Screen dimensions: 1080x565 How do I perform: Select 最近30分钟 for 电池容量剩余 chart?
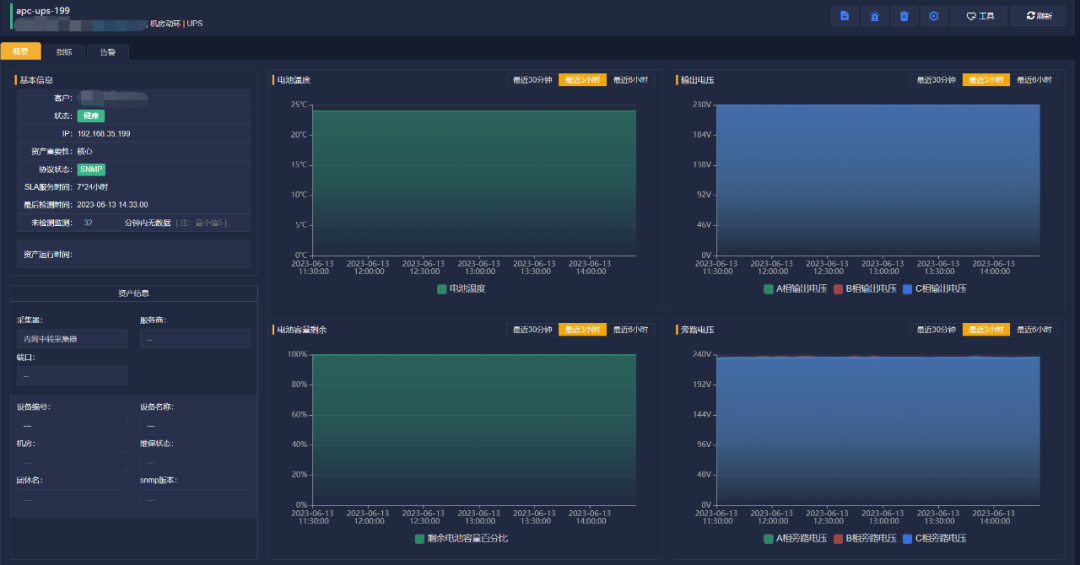(x=532, y=329)
